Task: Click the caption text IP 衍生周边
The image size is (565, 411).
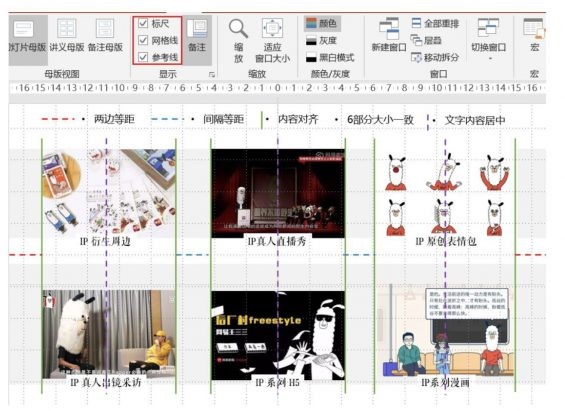Action: coord(105,241)
